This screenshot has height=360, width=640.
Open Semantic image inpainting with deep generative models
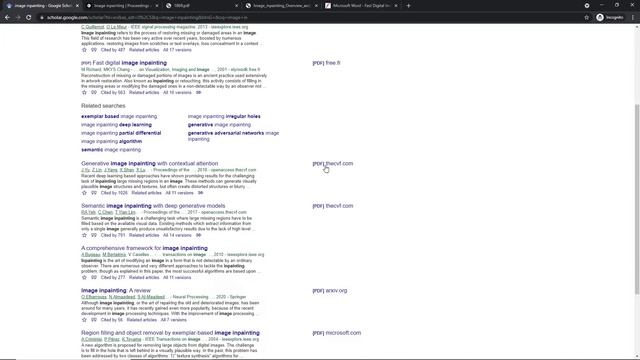[x=153, y=206]
